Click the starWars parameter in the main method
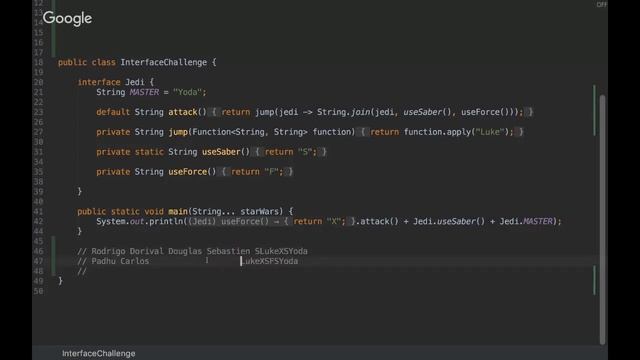This screenshot has height=360, width=640. tap(260, 211)
